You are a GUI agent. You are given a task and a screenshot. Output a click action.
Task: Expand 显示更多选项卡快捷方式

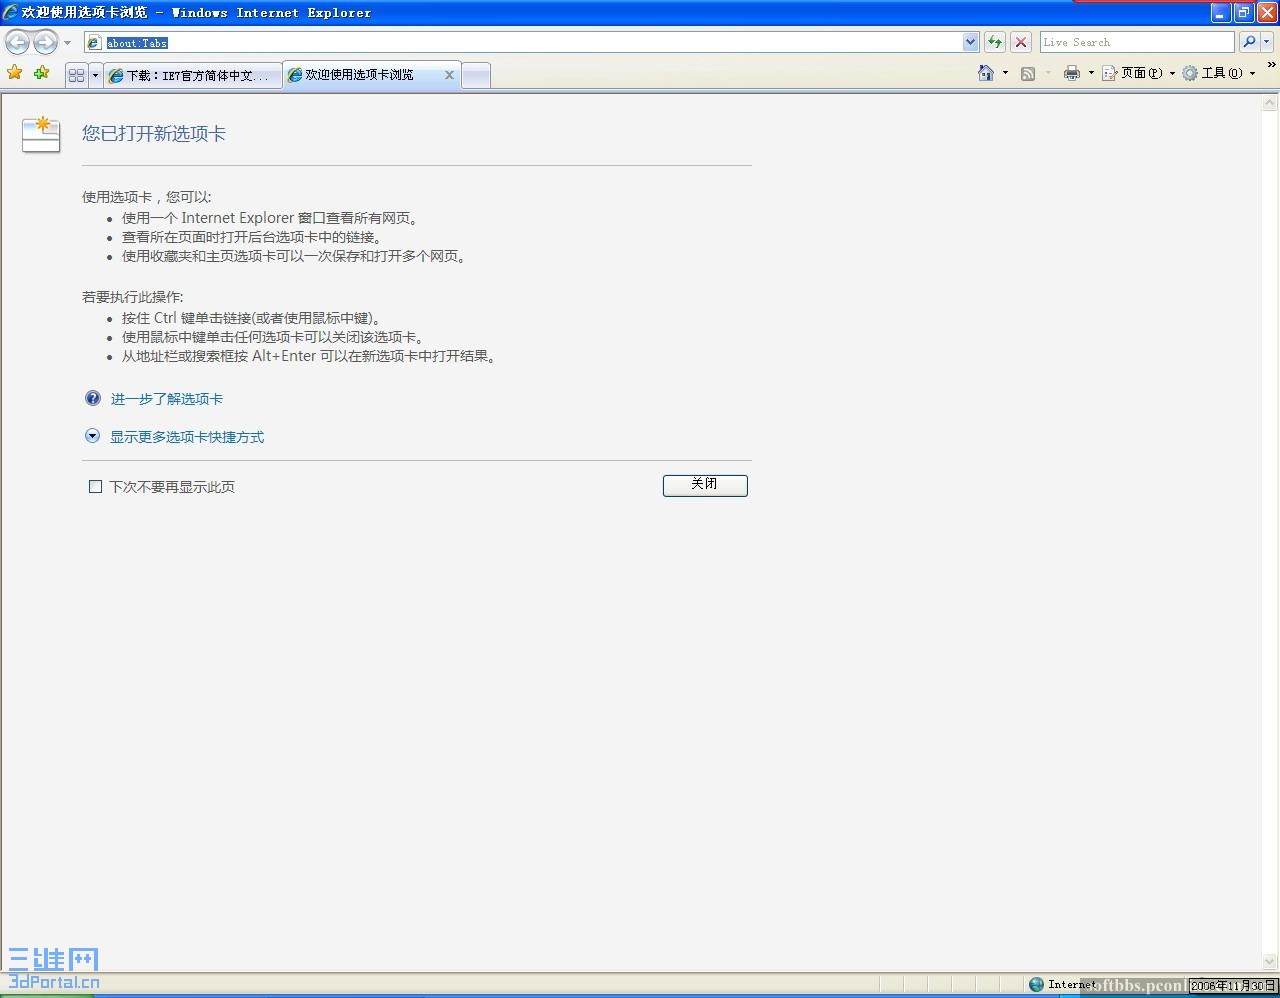tap(187, 437)
